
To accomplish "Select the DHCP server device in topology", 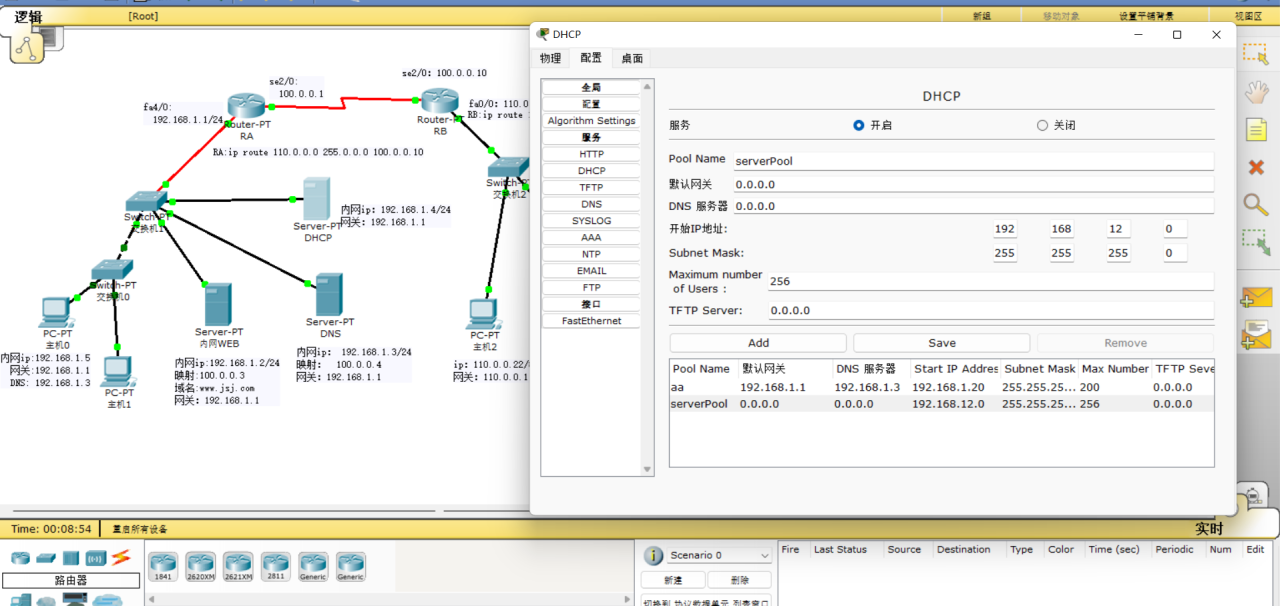I will tap(317, 199).
